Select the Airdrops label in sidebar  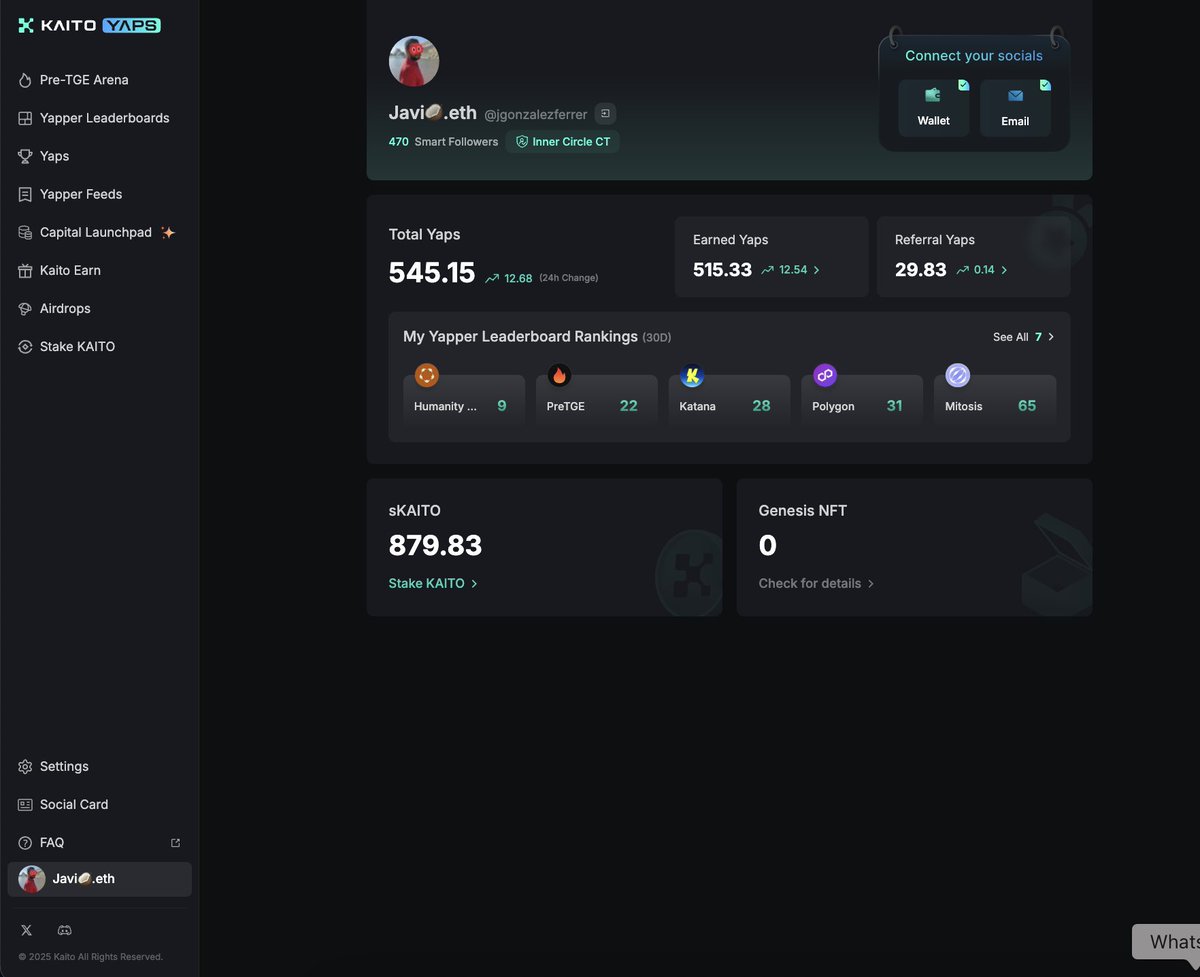65,309
